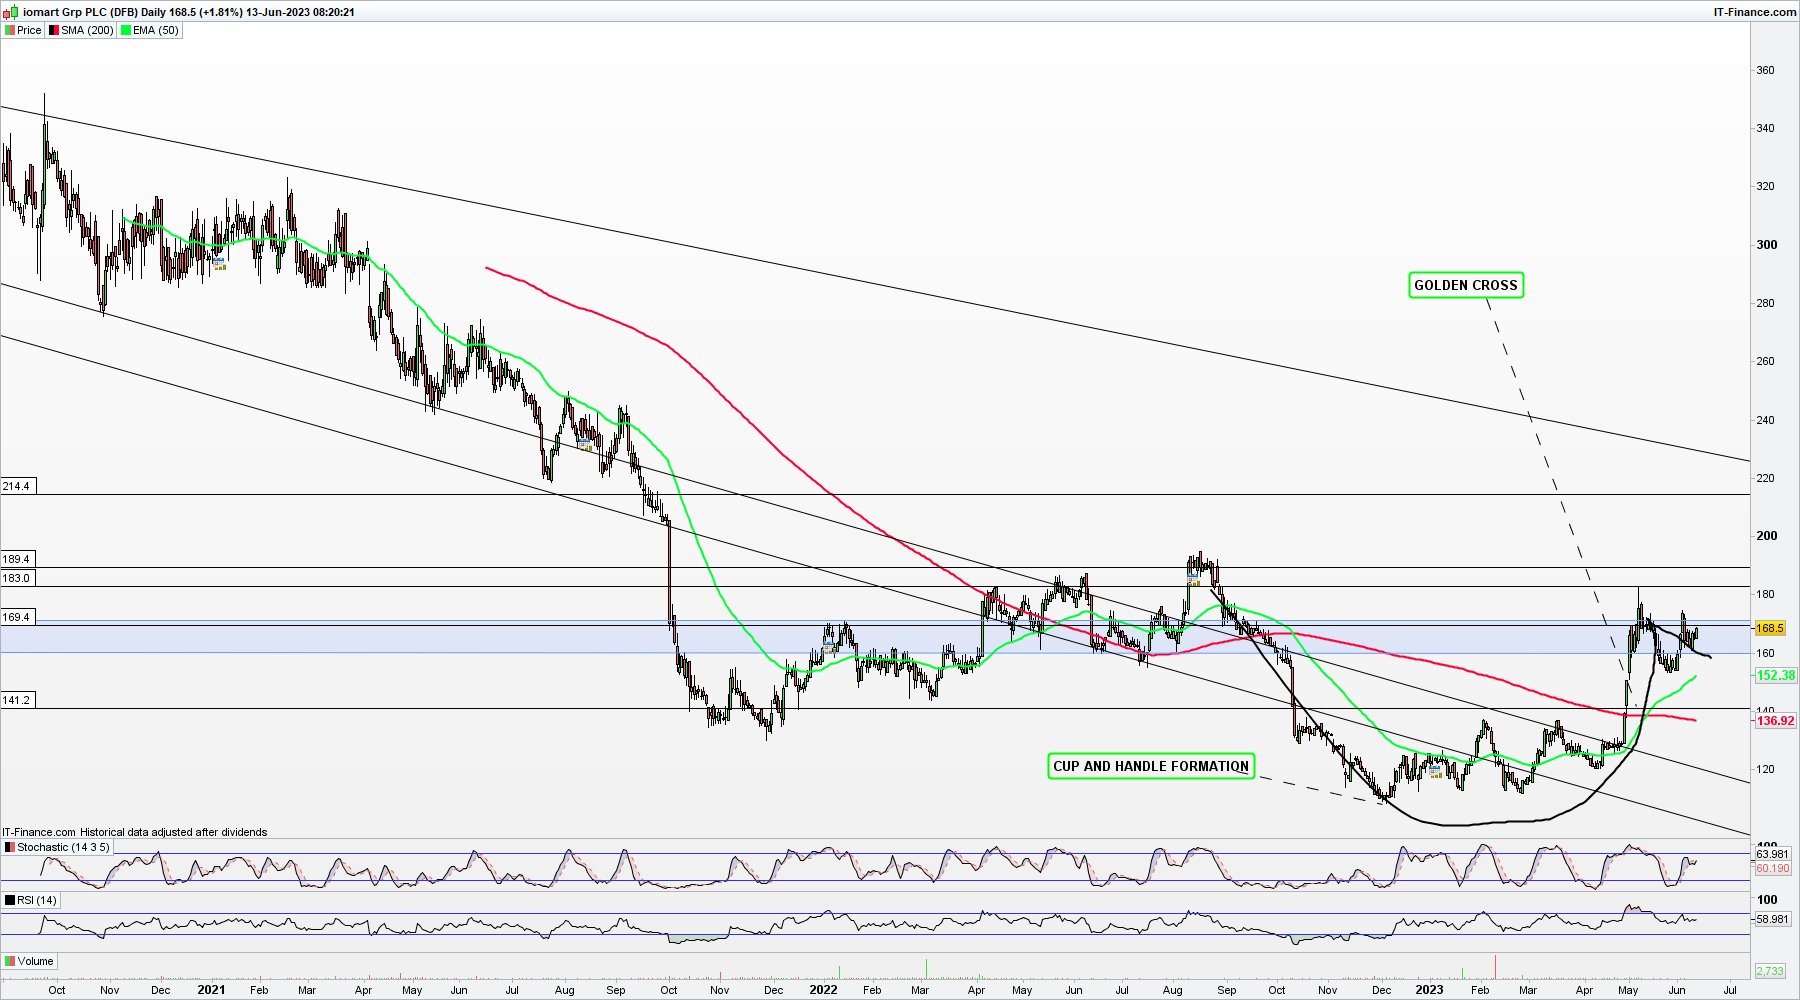1800x1000 pixels.
Task: Click the event marker icon near August 2022 peak
Action: 1193,578
